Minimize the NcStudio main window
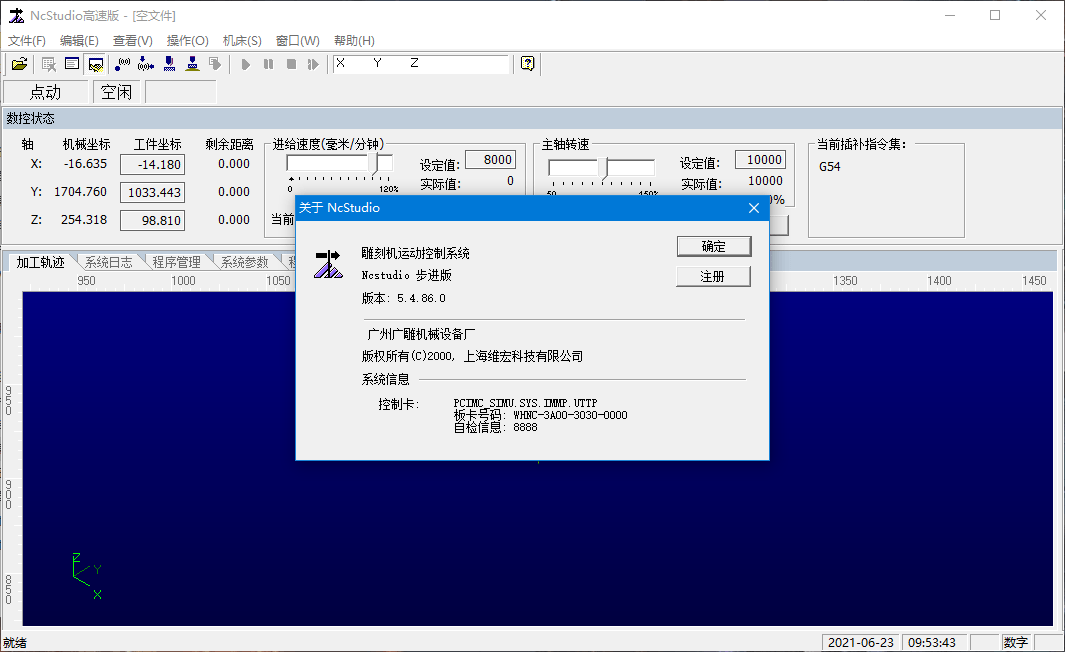The width and height of the screenshot is (1065, 652). coord(950,15)
